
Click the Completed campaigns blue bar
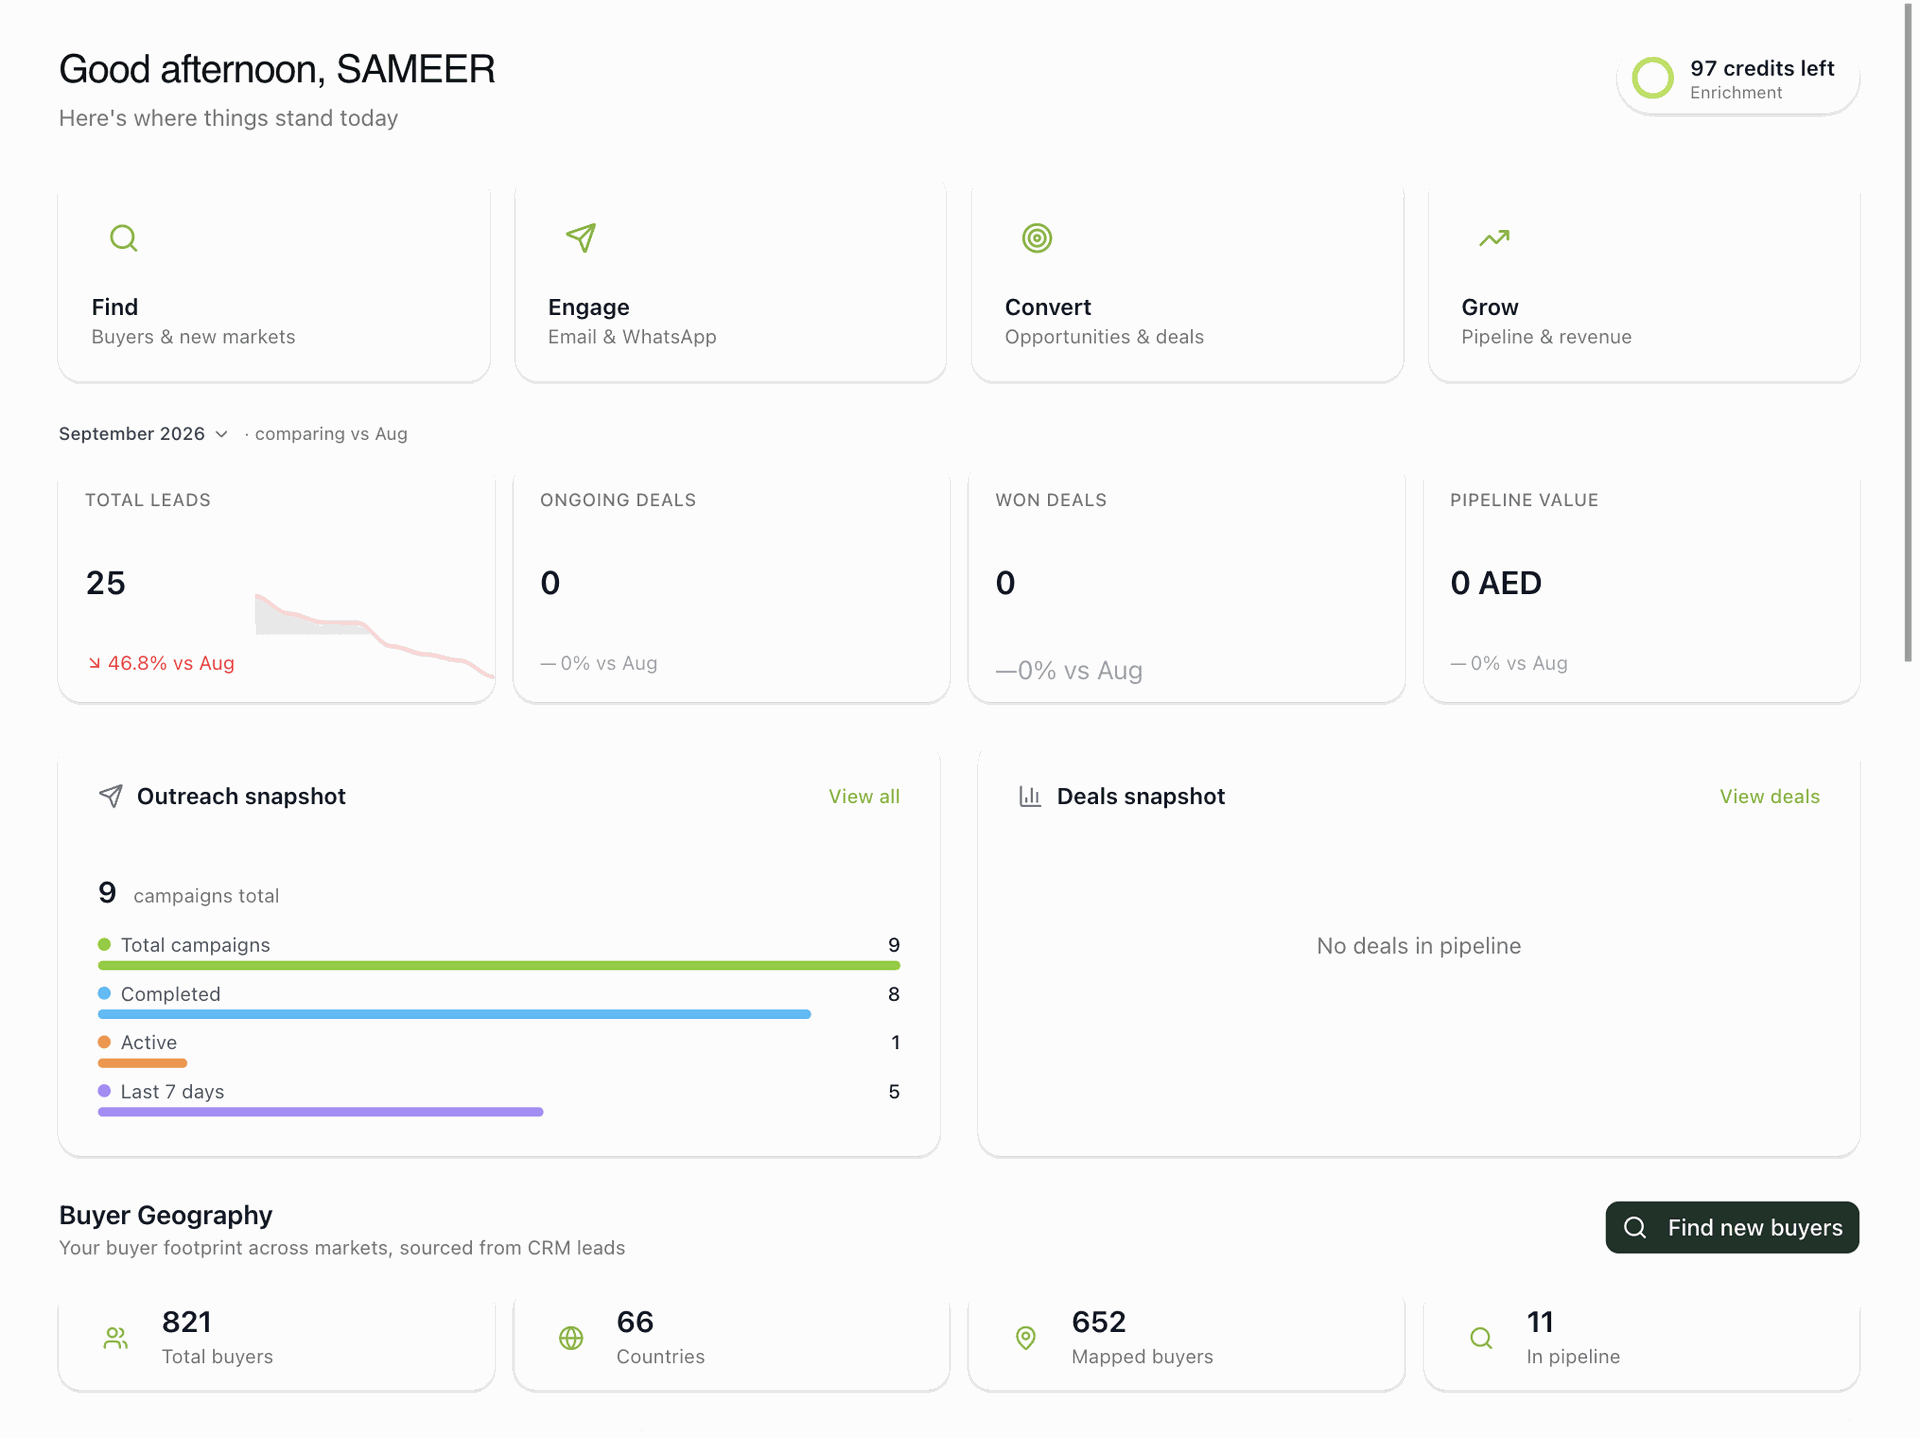(454, 1014)
